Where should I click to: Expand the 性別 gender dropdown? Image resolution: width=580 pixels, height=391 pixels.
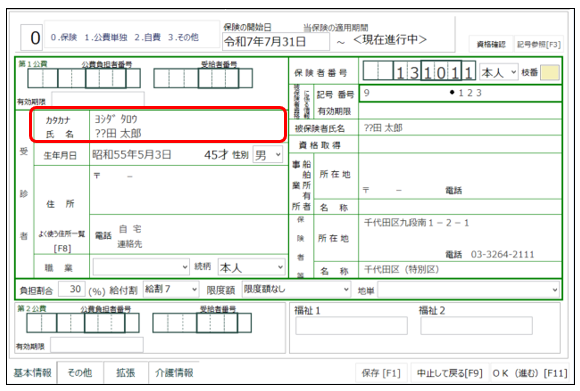coord(268,155)
